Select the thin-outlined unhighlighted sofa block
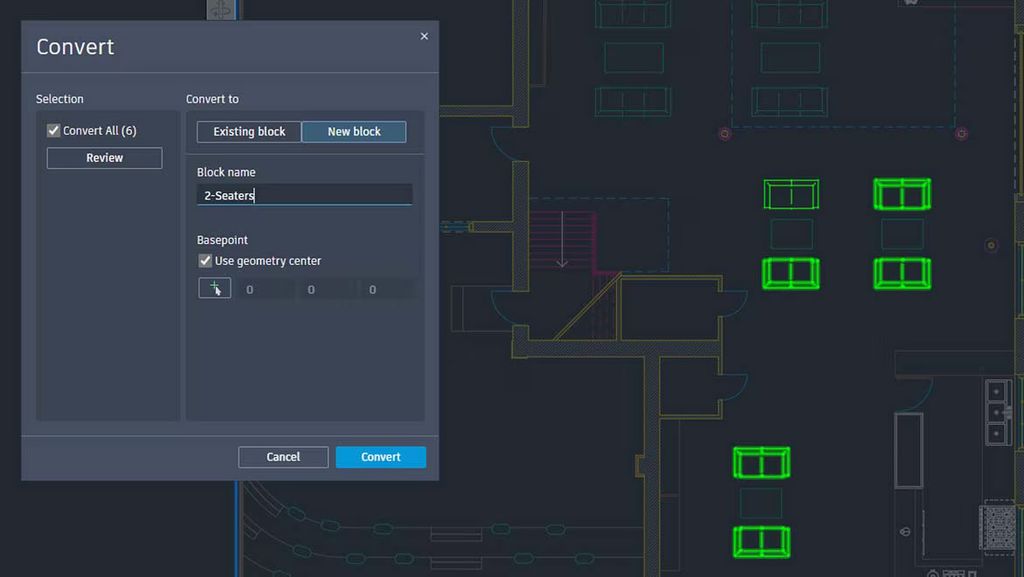Image resolution: width=1024 pixels, height=577 pixels. click(x=791, y=194)
